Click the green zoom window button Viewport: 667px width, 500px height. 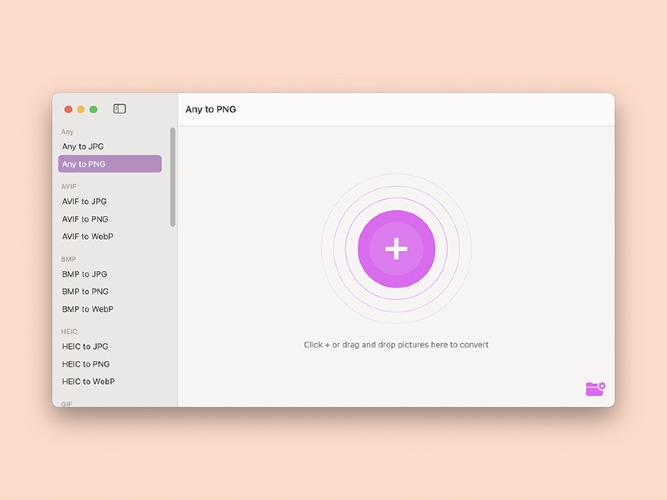[94, 109]
